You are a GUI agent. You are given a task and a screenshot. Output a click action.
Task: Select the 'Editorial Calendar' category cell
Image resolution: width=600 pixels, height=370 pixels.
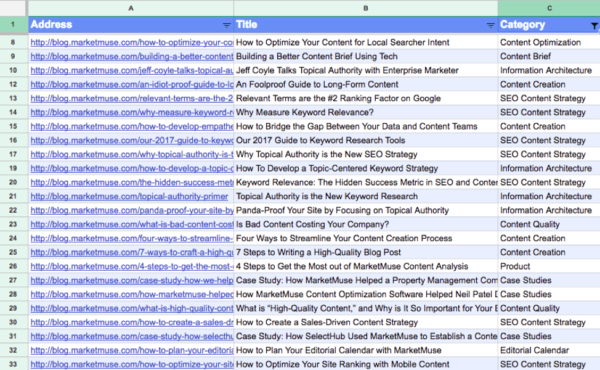click(x=549, y=350)
